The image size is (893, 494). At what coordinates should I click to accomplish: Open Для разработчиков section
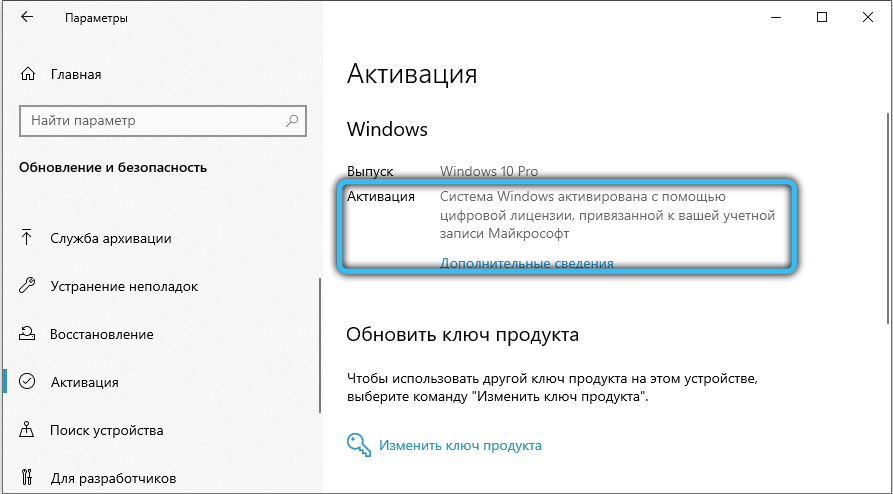[112, 478]
